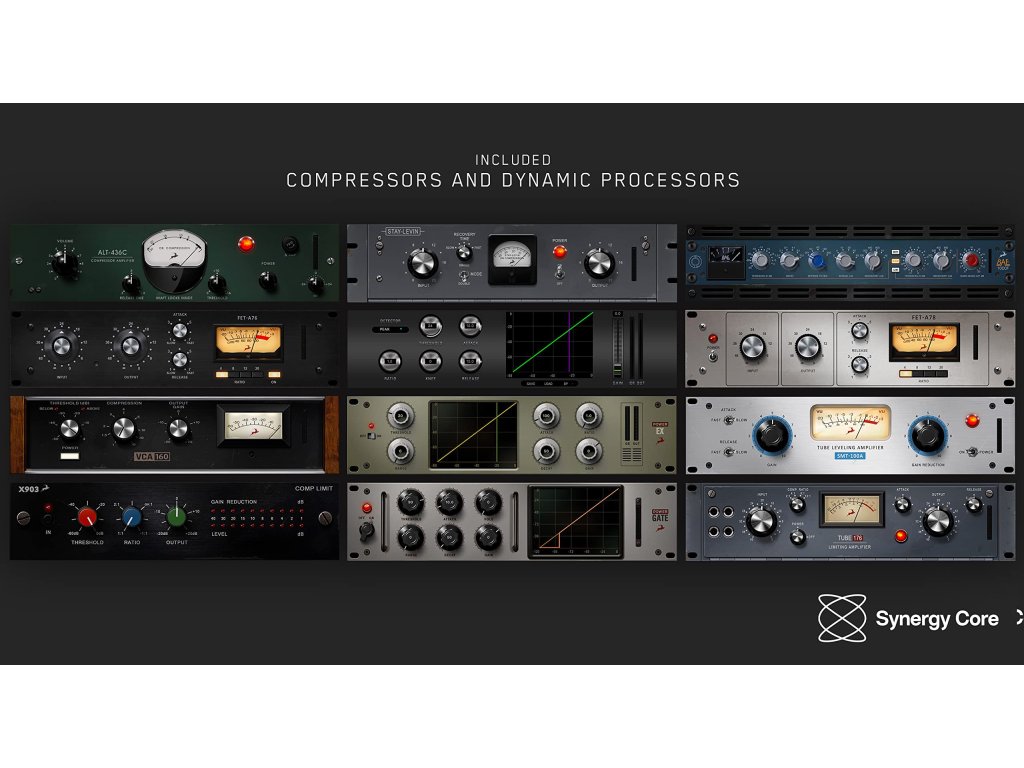Flip the On/Power switch on SMT-100A
The width and height of the screenshot is (1024, 768).
972,452
